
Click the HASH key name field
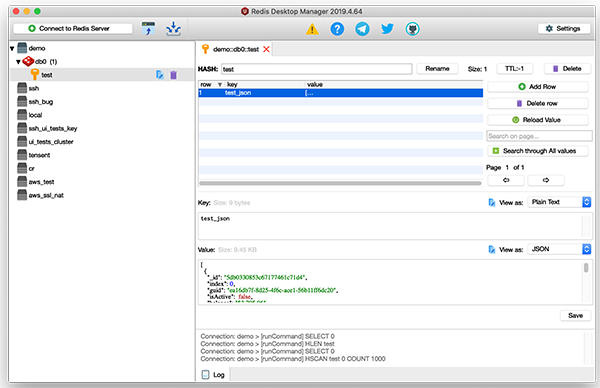pyautogui.click(x=316, y=69)
